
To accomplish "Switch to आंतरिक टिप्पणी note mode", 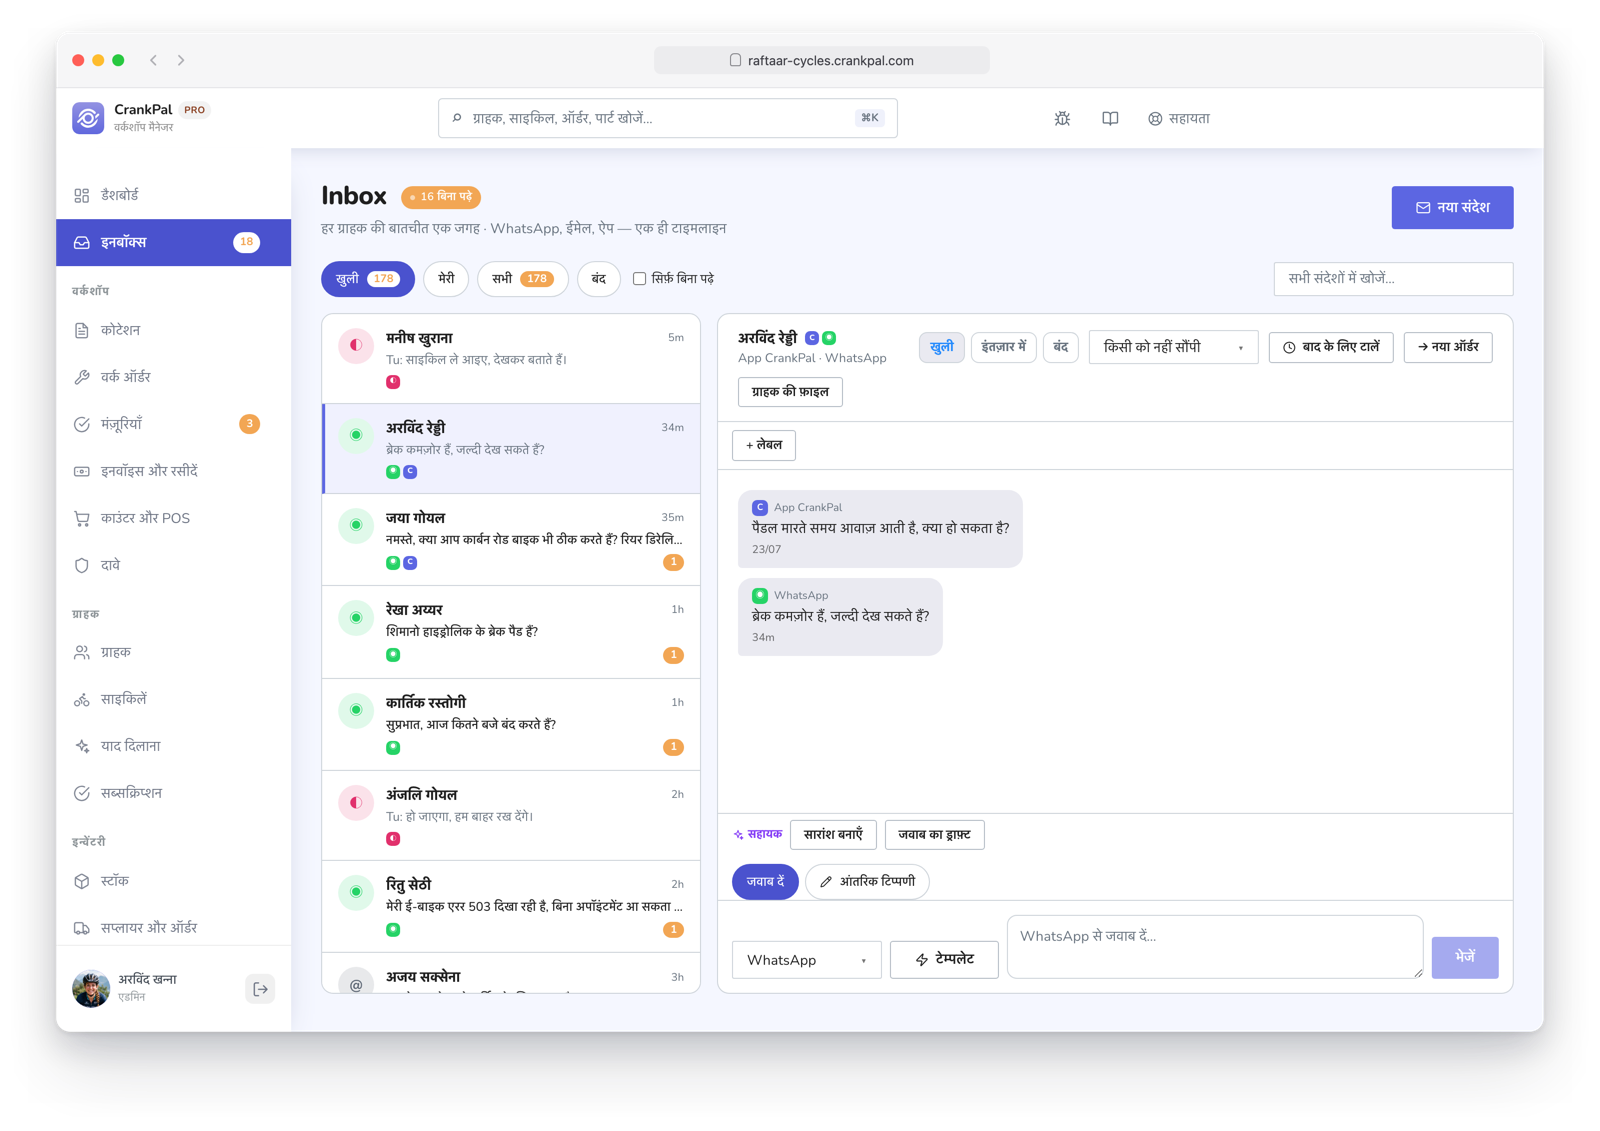I will coord(867,882).
